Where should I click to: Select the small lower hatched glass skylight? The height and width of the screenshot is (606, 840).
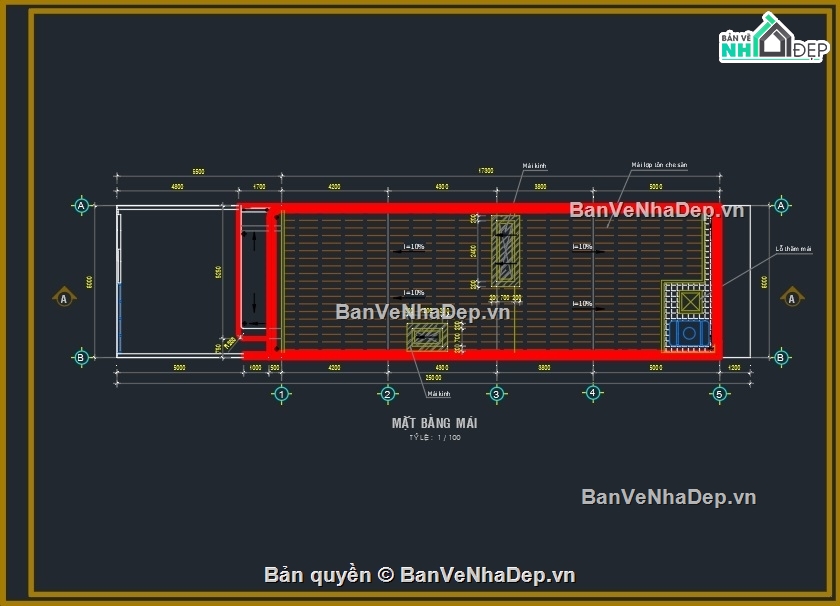pyautogui.click(x=427, y=337)
